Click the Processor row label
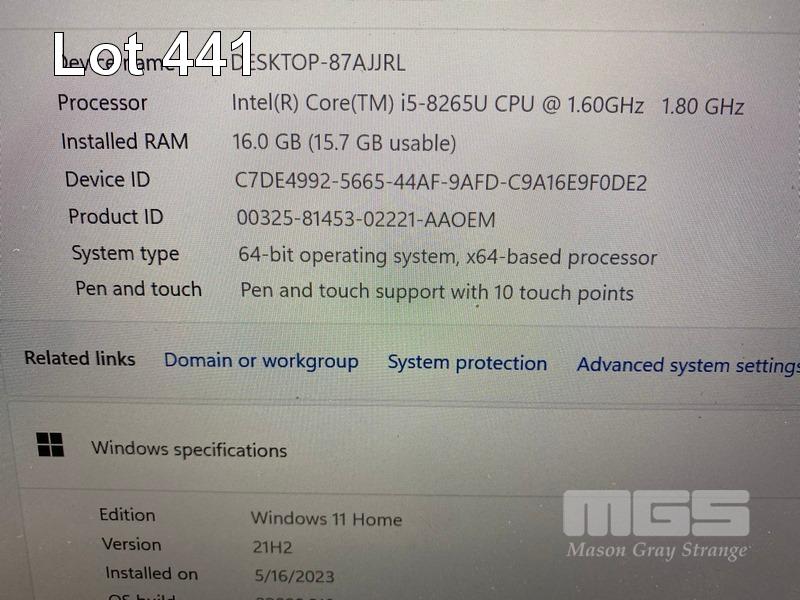Viewport: 800px width, 600px height. point(102,103)
